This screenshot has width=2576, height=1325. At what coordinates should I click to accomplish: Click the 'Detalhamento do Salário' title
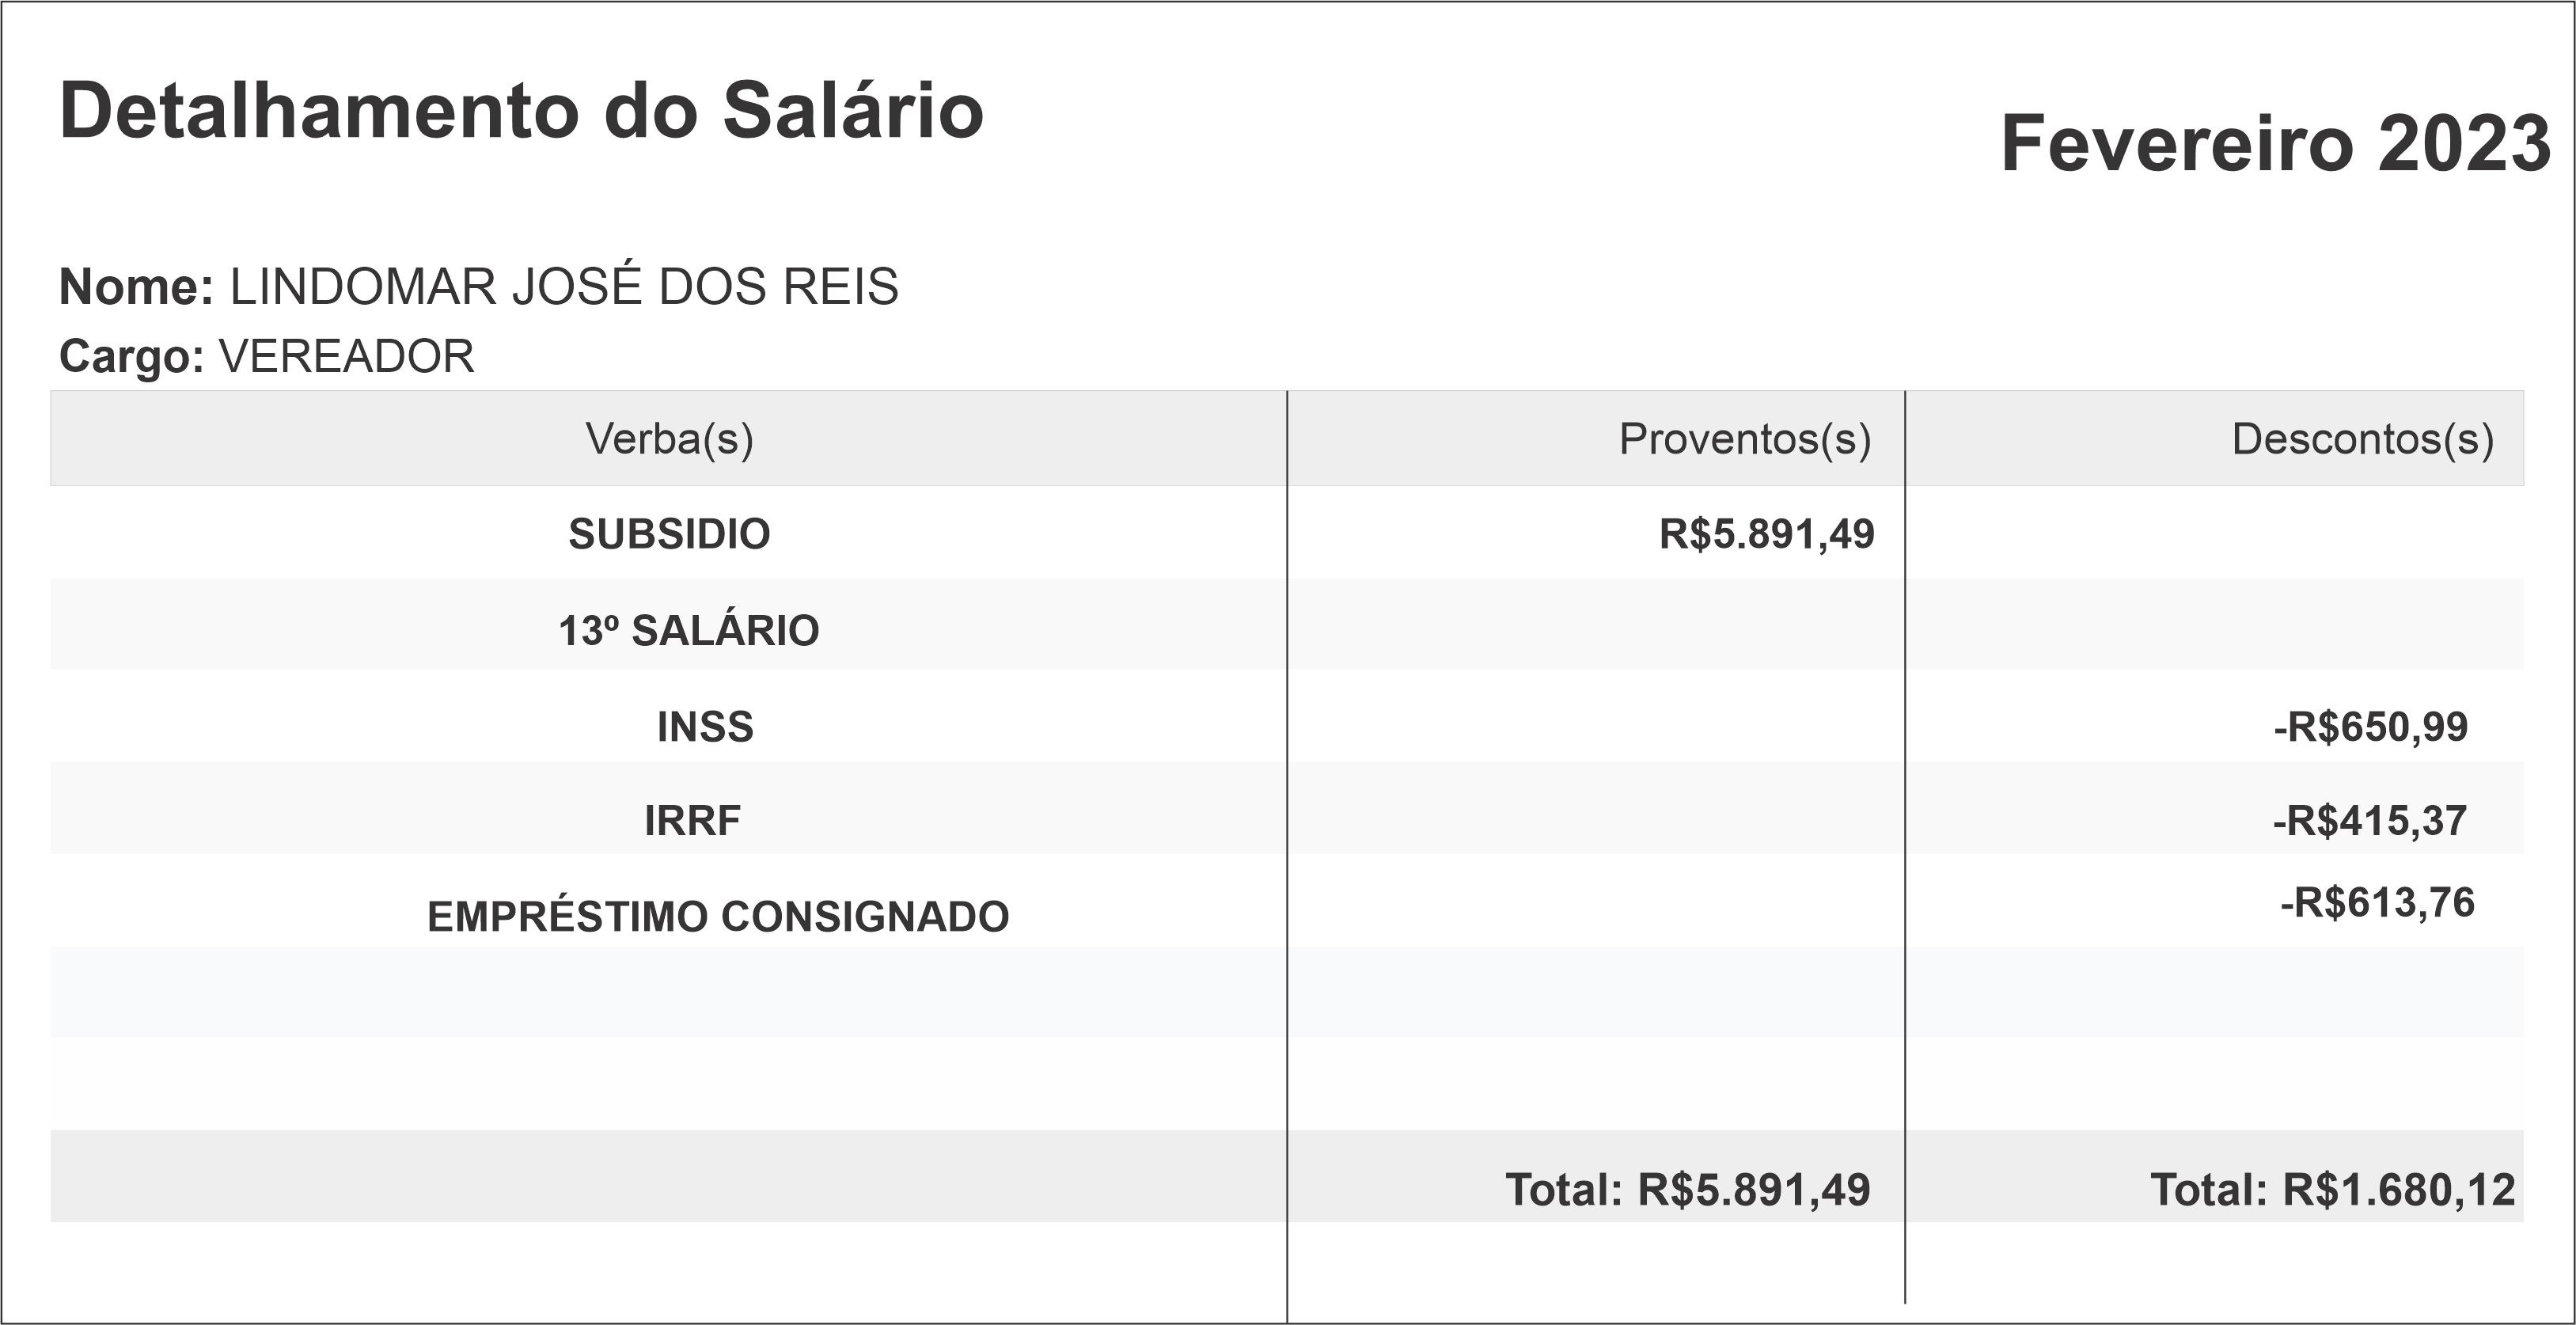point(521,110)
